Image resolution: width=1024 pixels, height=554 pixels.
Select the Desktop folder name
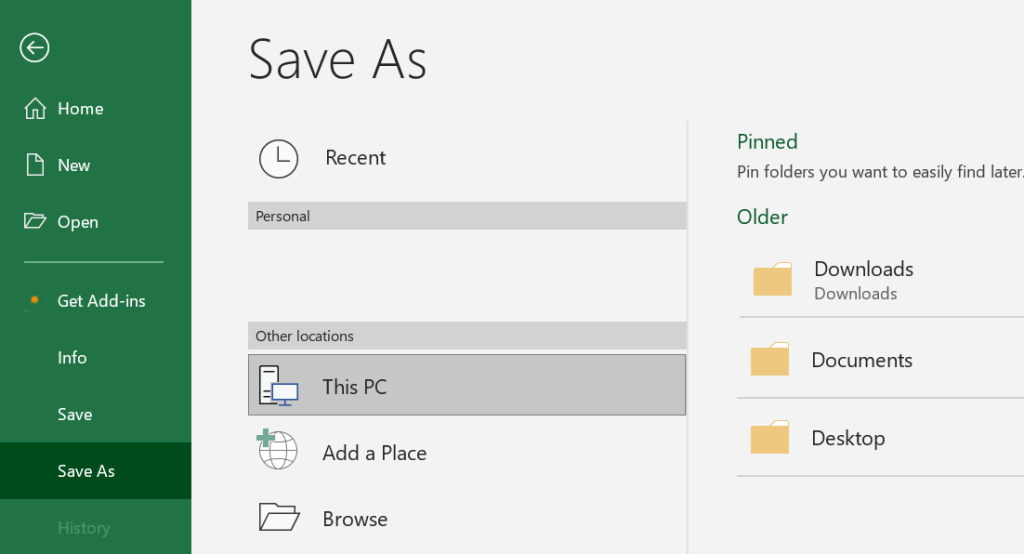(x=848, y=438)
